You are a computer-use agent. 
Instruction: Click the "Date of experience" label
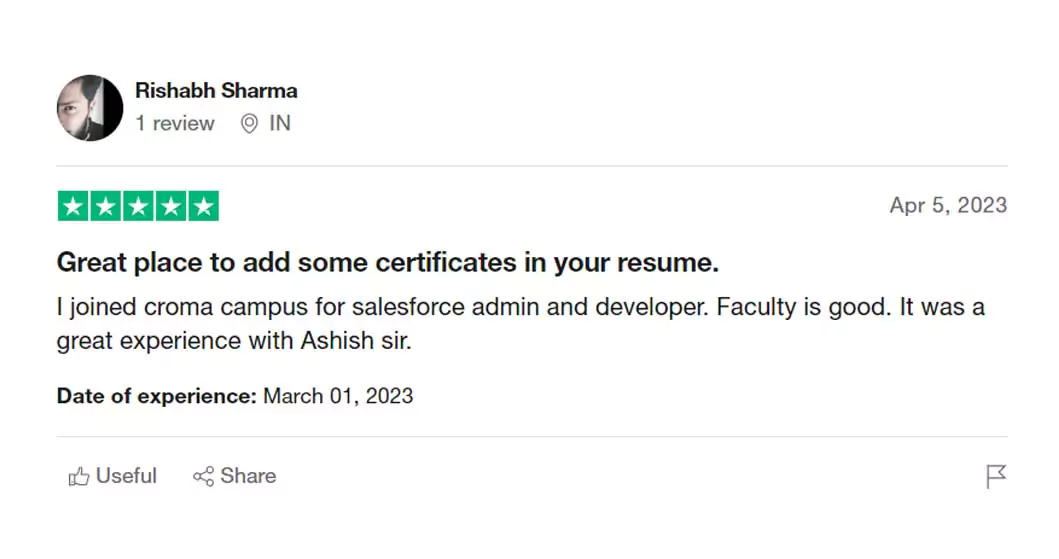pos(157,396)
